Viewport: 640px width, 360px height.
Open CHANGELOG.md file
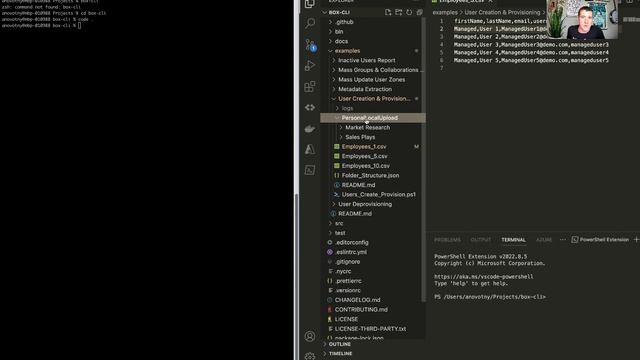coord(358,300)
